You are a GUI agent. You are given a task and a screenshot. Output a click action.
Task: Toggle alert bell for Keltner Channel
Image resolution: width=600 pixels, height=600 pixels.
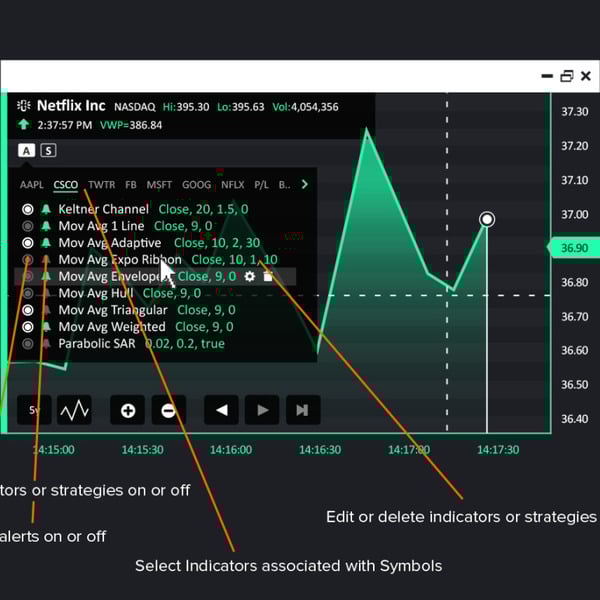coord(46,209)
